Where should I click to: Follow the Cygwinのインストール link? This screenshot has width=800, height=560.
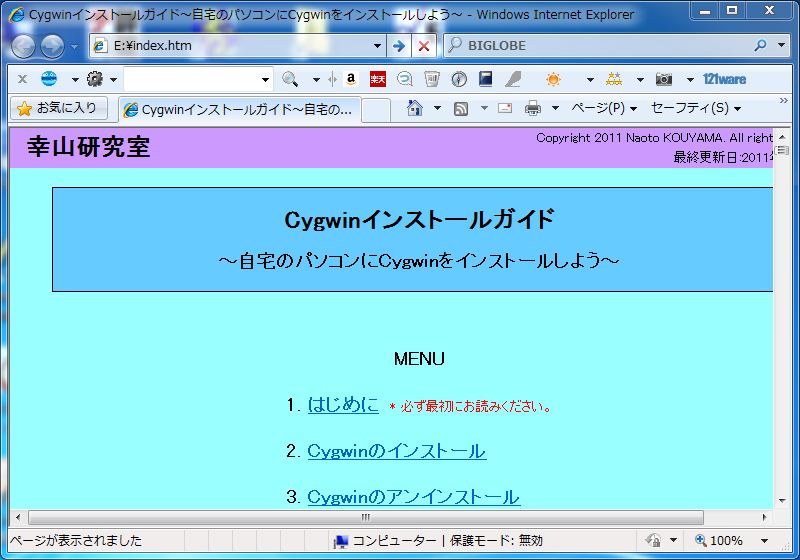pos(396,451)
